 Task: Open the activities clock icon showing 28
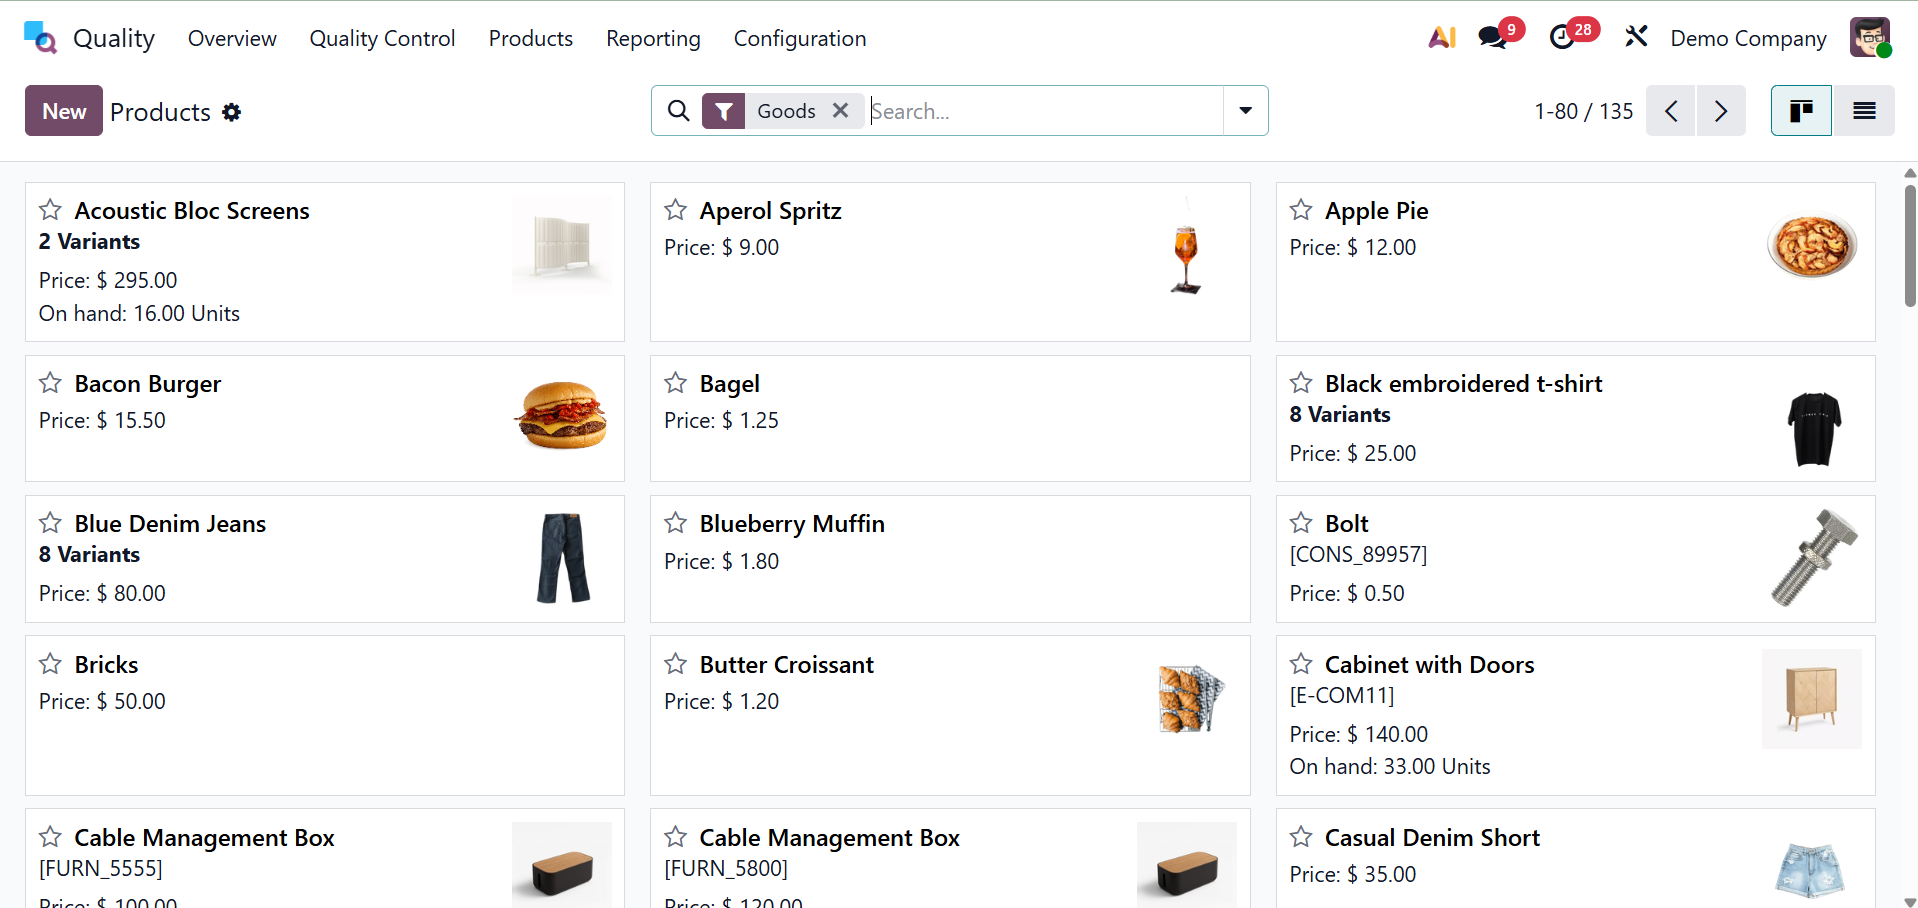coord(1563,36)
